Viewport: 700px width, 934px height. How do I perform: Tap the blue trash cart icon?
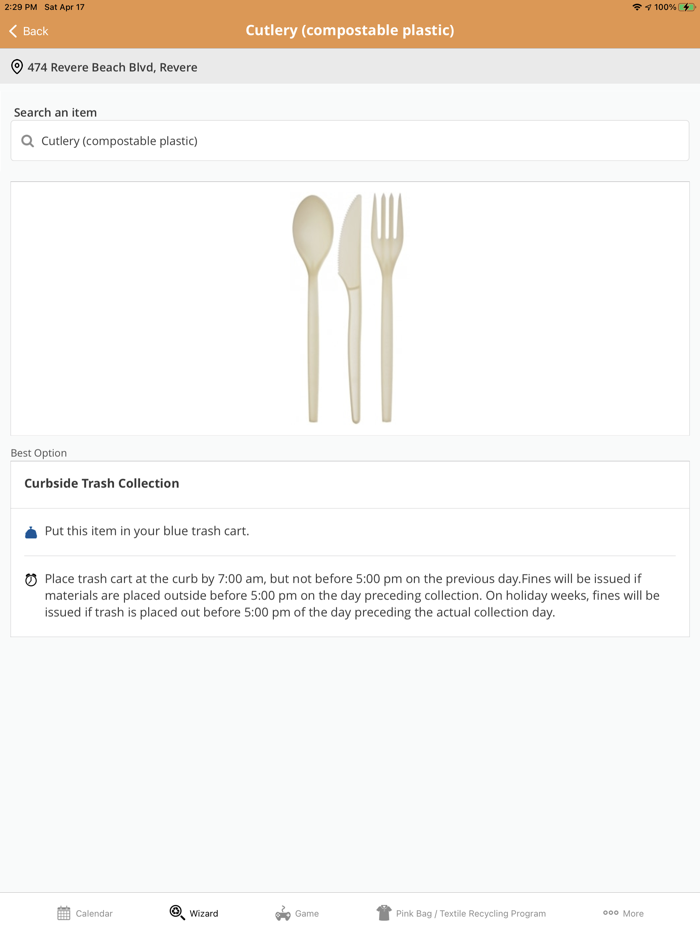click(31, 532)
